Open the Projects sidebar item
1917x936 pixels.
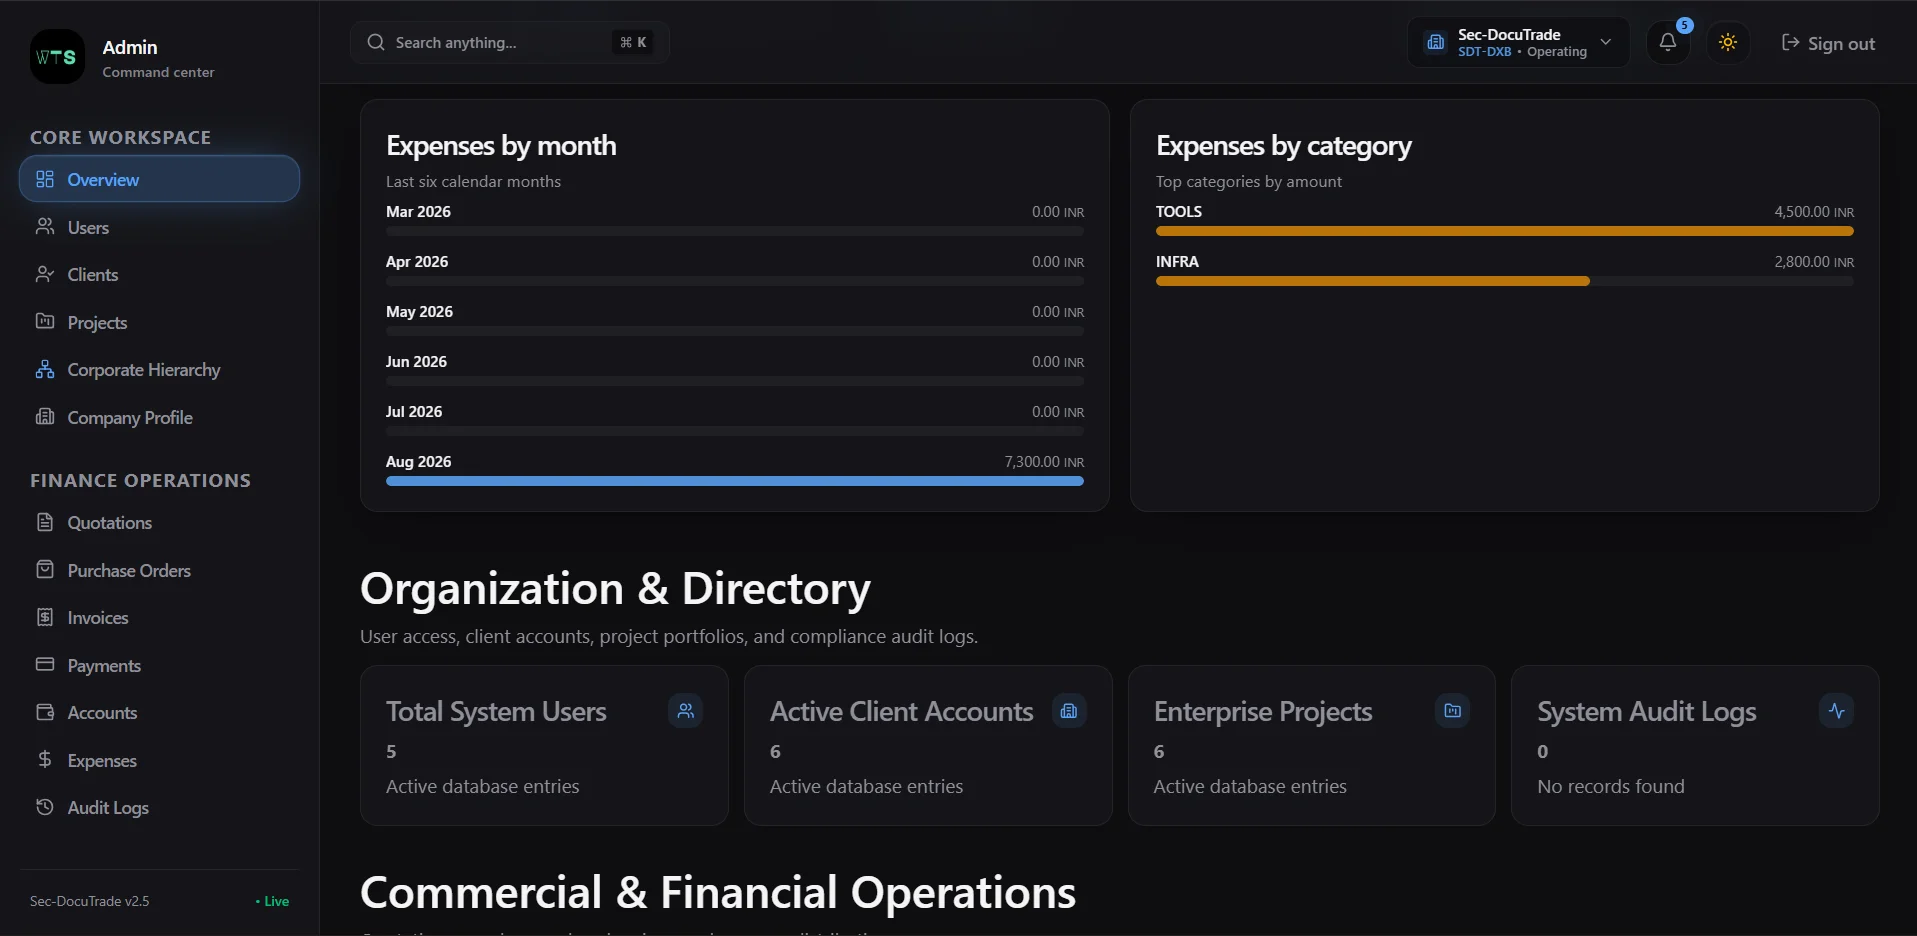(x=160, y=322)
